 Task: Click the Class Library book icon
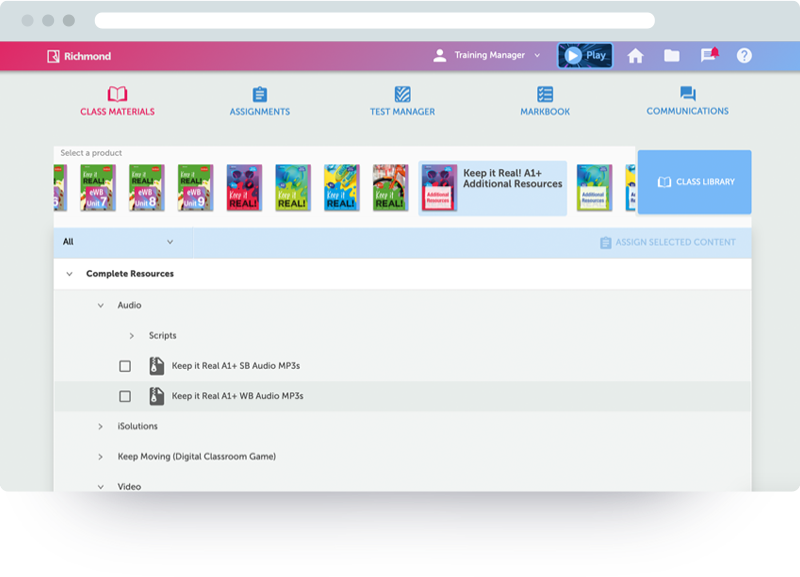click(x=664, y=182)
